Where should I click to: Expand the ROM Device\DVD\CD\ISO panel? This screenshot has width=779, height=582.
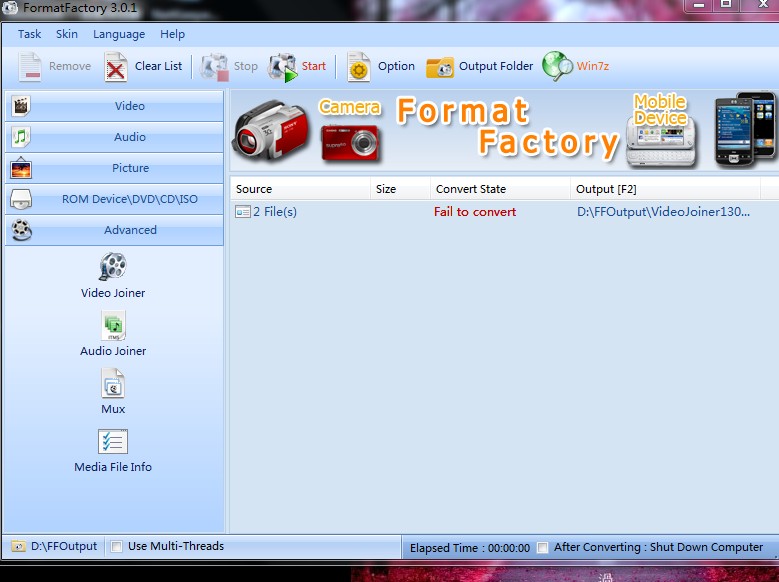pos(114,199)
